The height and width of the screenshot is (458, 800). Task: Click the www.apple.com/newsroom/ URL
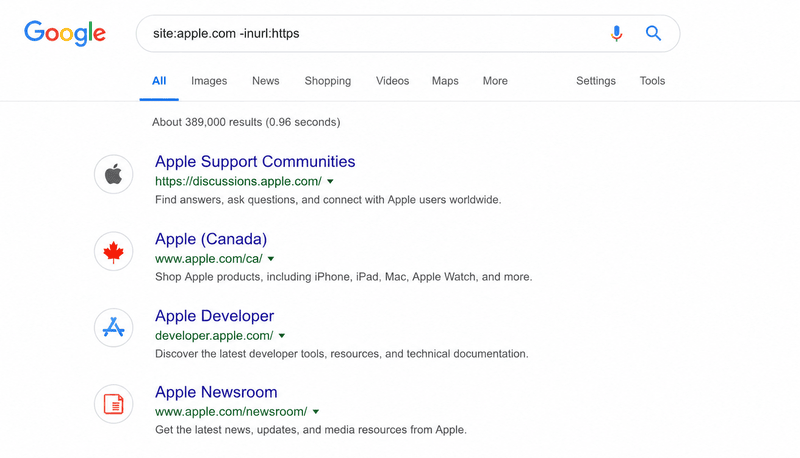[231, 412]
